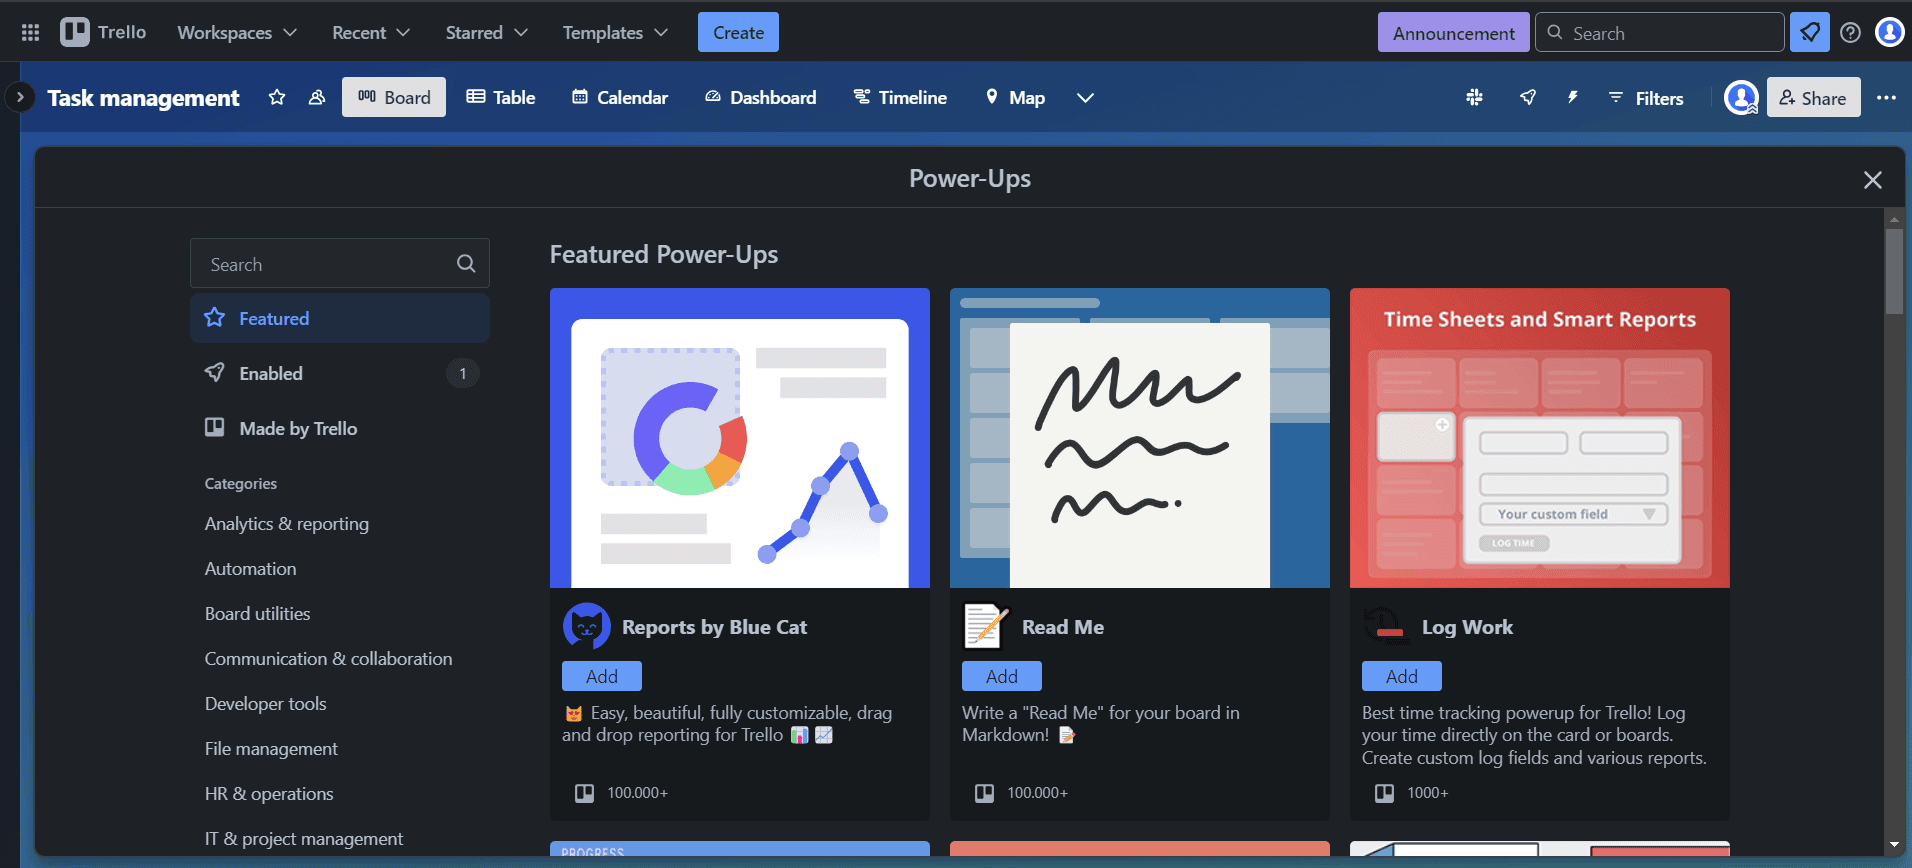Open the Workspaces dropdown
Screen dimensions: 1912x868
237,32
